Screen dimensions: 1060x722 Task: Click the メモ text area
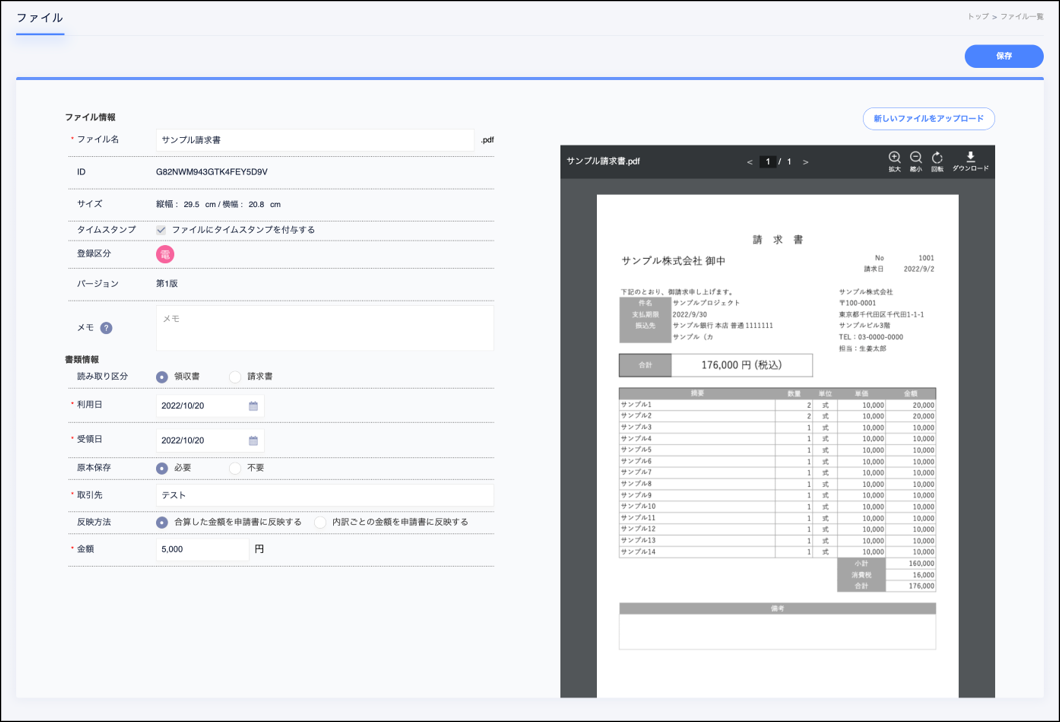(324, 328)
